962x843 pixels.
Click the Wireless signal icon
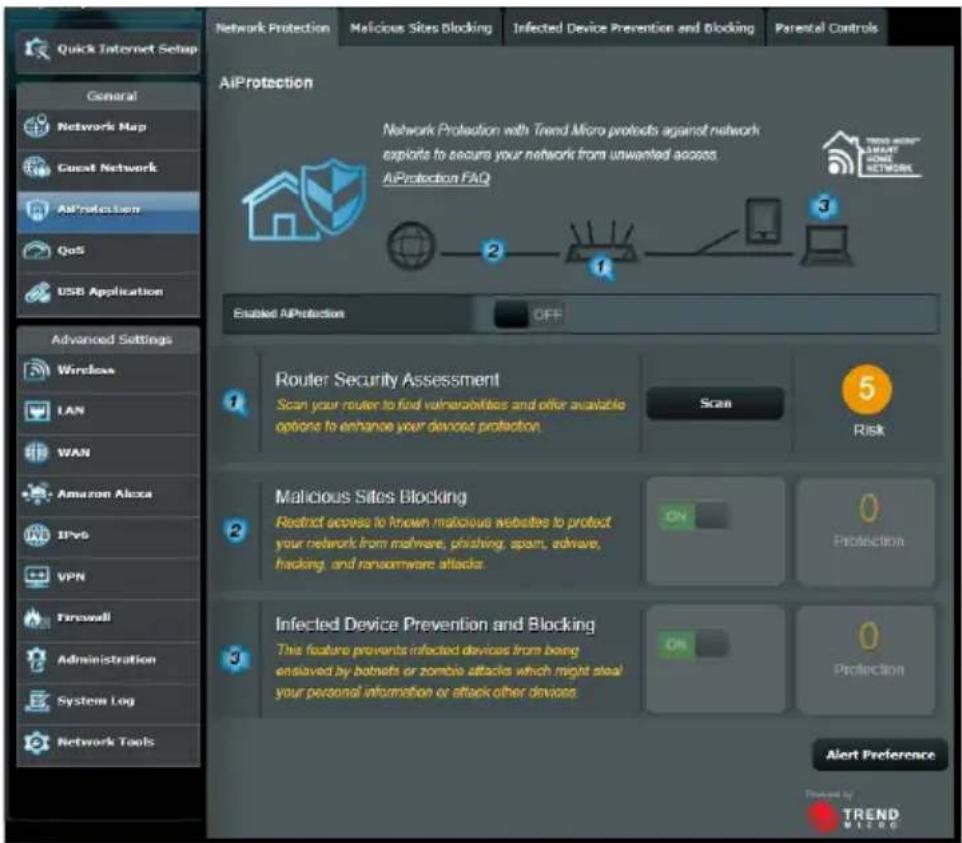pyautogui.click(x=36, y=370)
